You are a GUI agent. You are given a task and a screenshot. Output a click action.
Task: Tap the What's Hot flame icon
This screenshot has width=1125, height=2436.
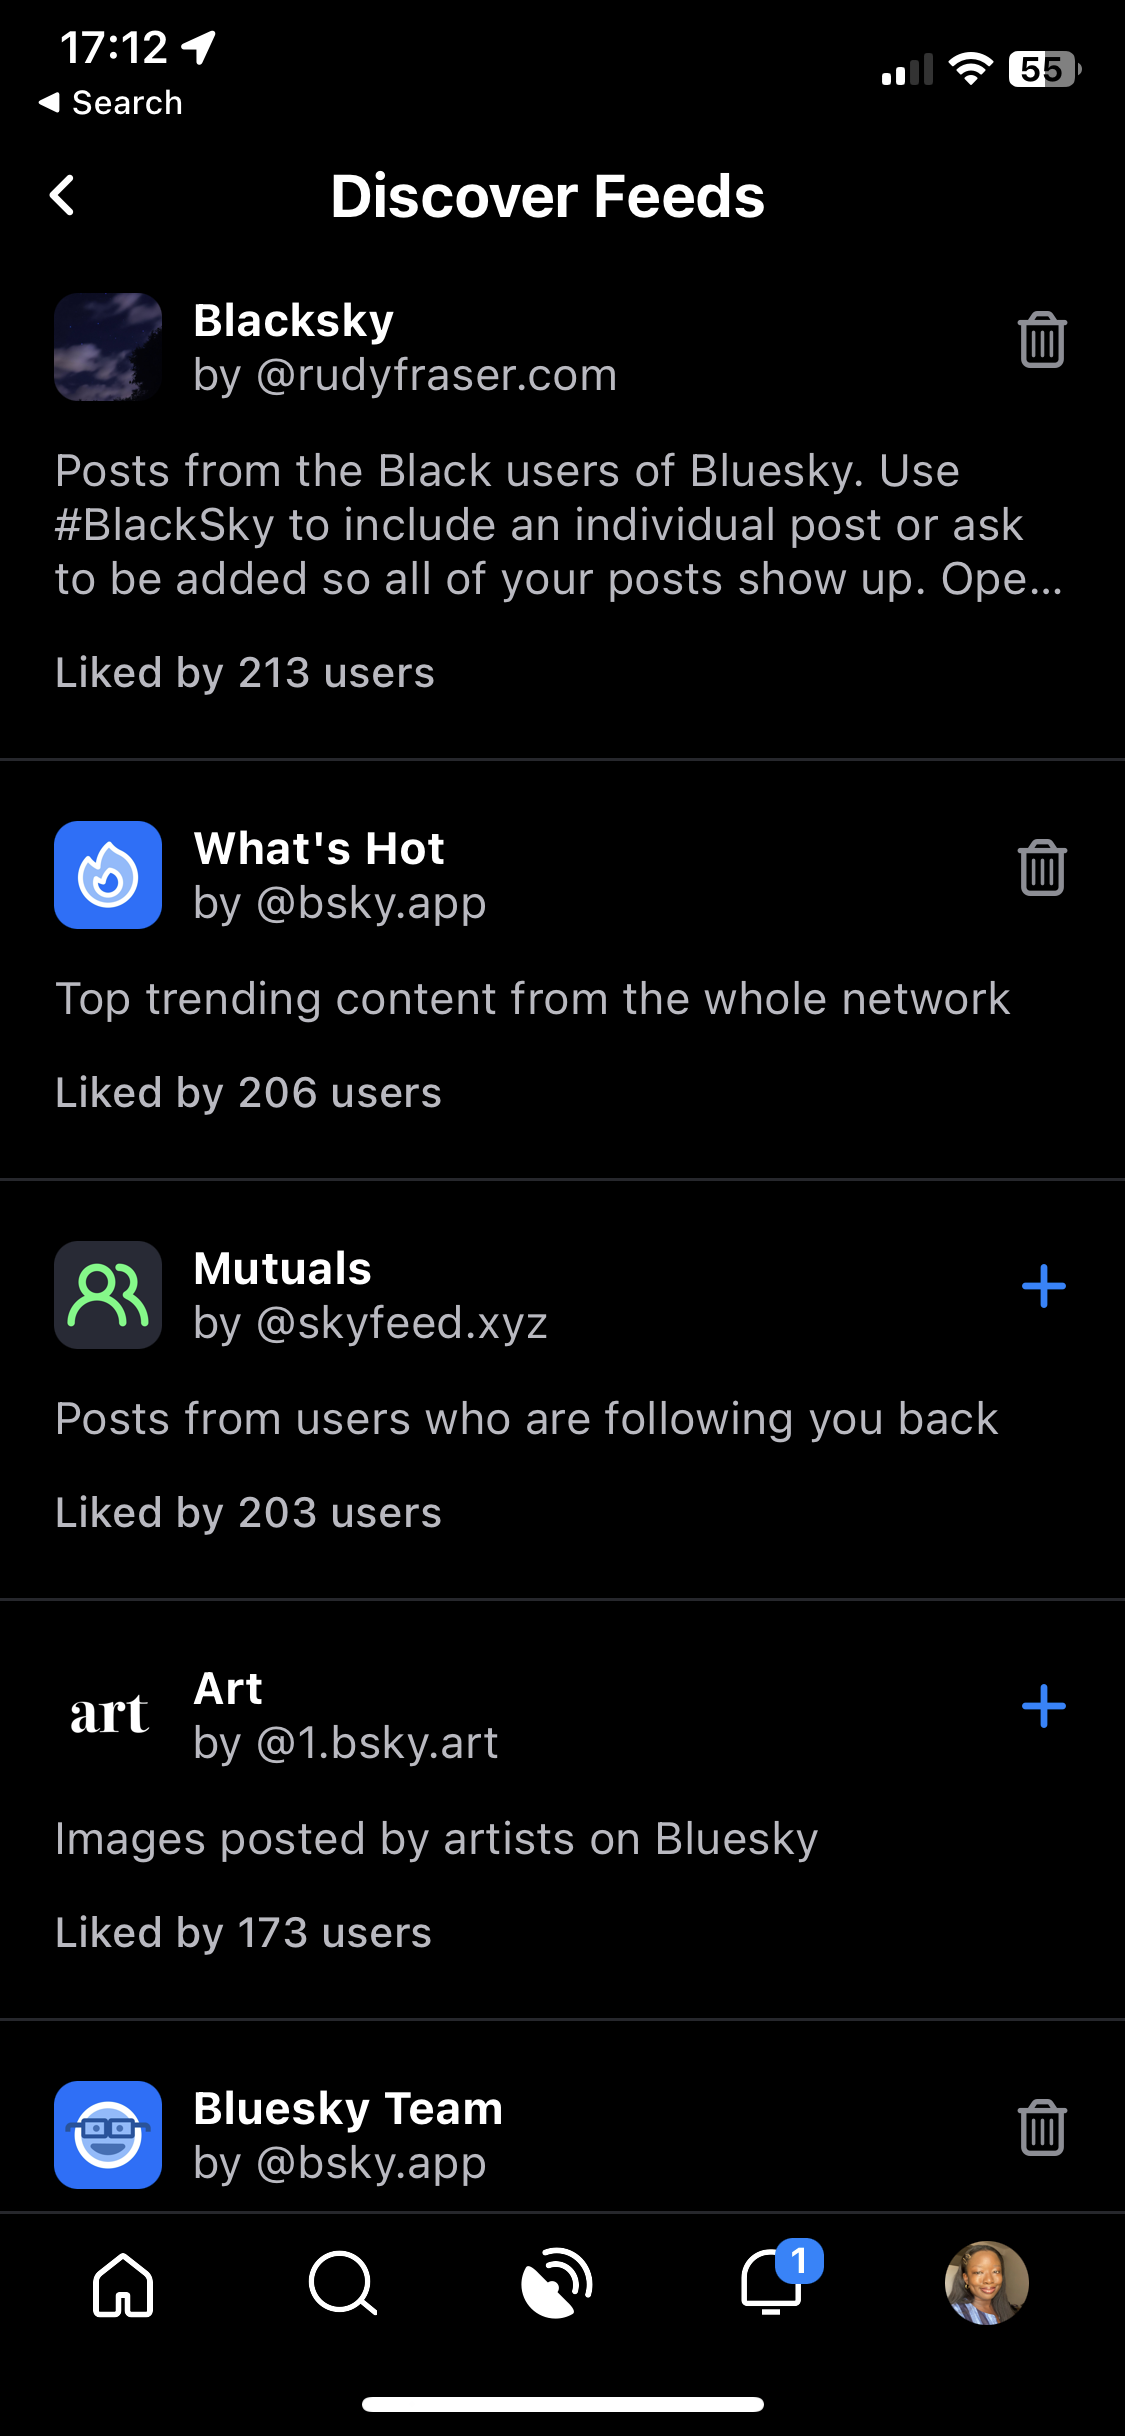(x=108, y=875)
